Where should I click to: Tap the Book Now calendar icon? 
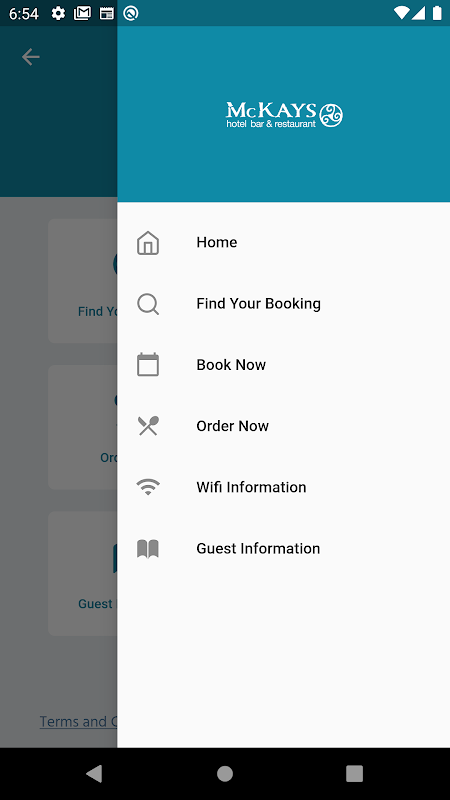[148, 365]
